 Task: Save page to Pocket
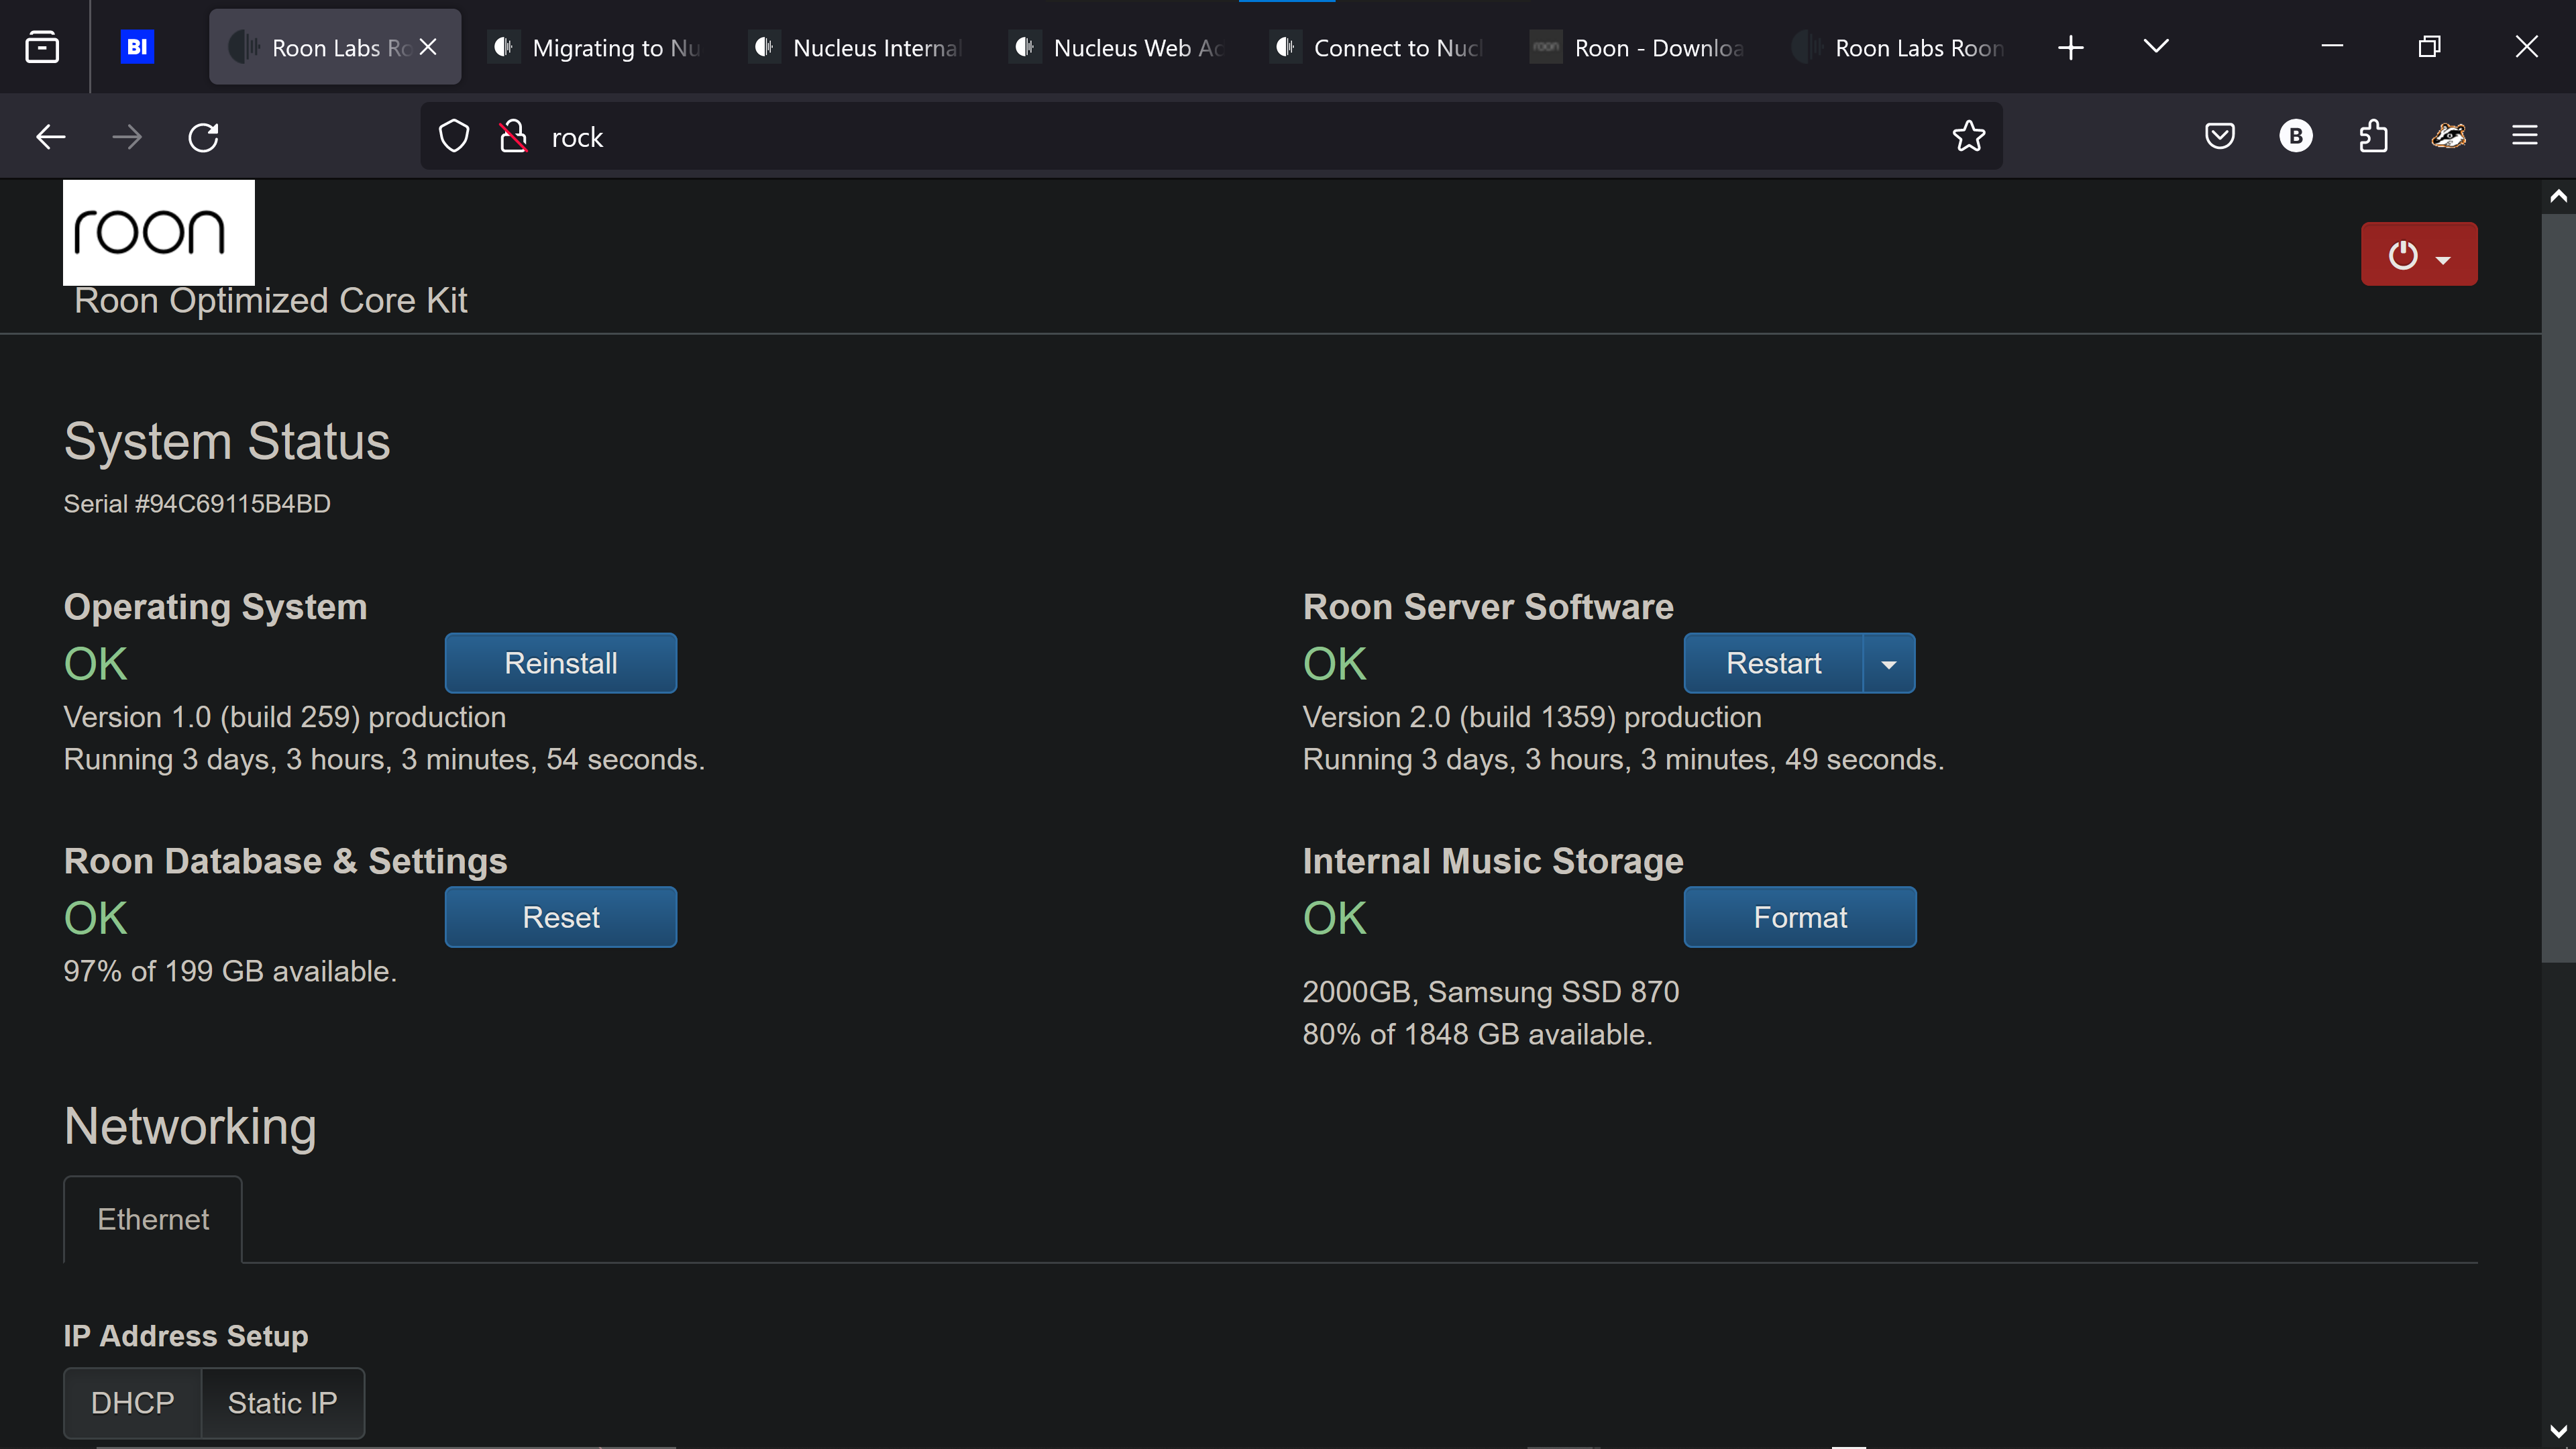2219,136
